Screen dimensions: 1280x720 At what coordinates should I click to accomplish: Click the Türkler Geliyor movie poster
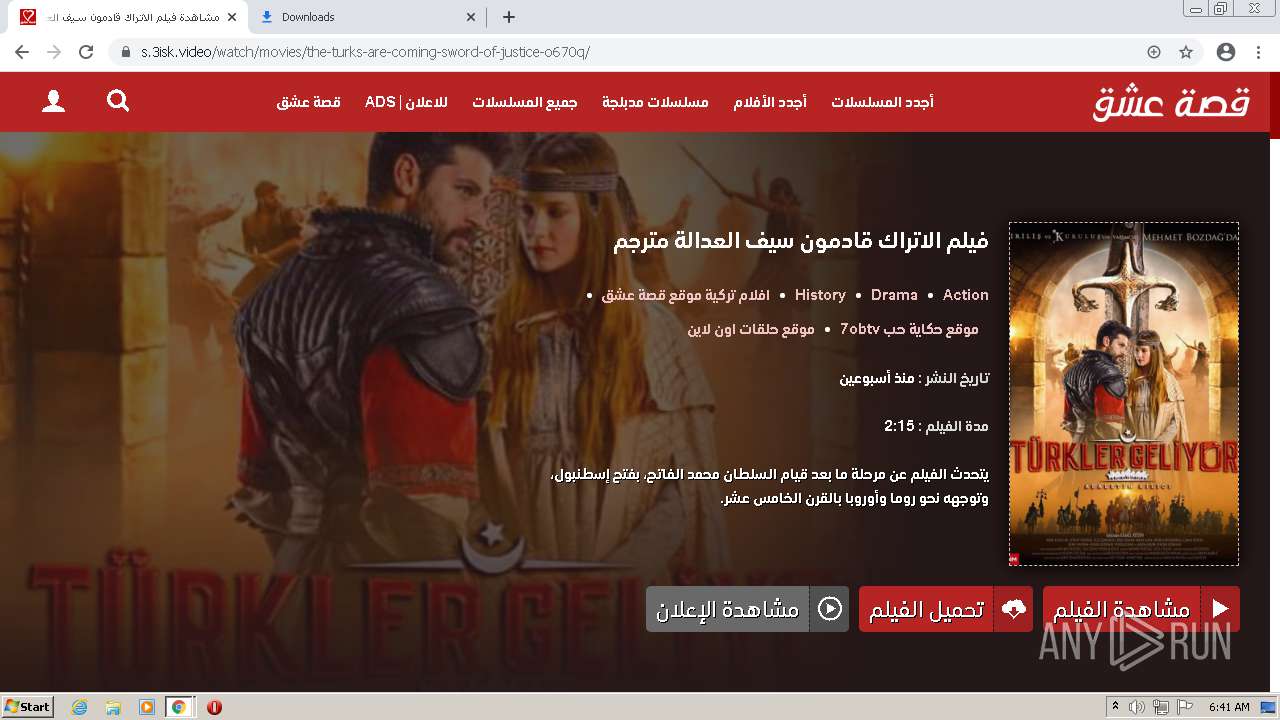click(x=1124, y=394)
